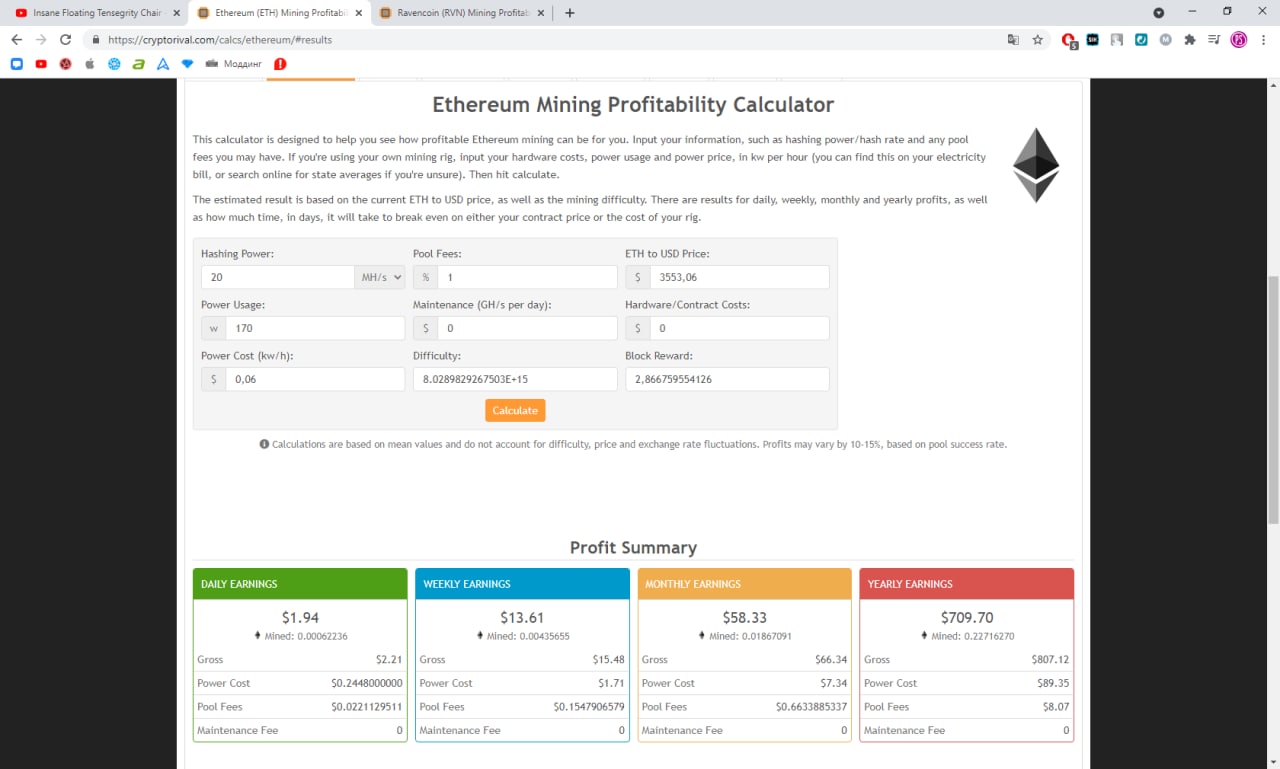Open the teal square extension icon
The image size is (1280, 769).
pyautogui.click(x=1141, y=40)
